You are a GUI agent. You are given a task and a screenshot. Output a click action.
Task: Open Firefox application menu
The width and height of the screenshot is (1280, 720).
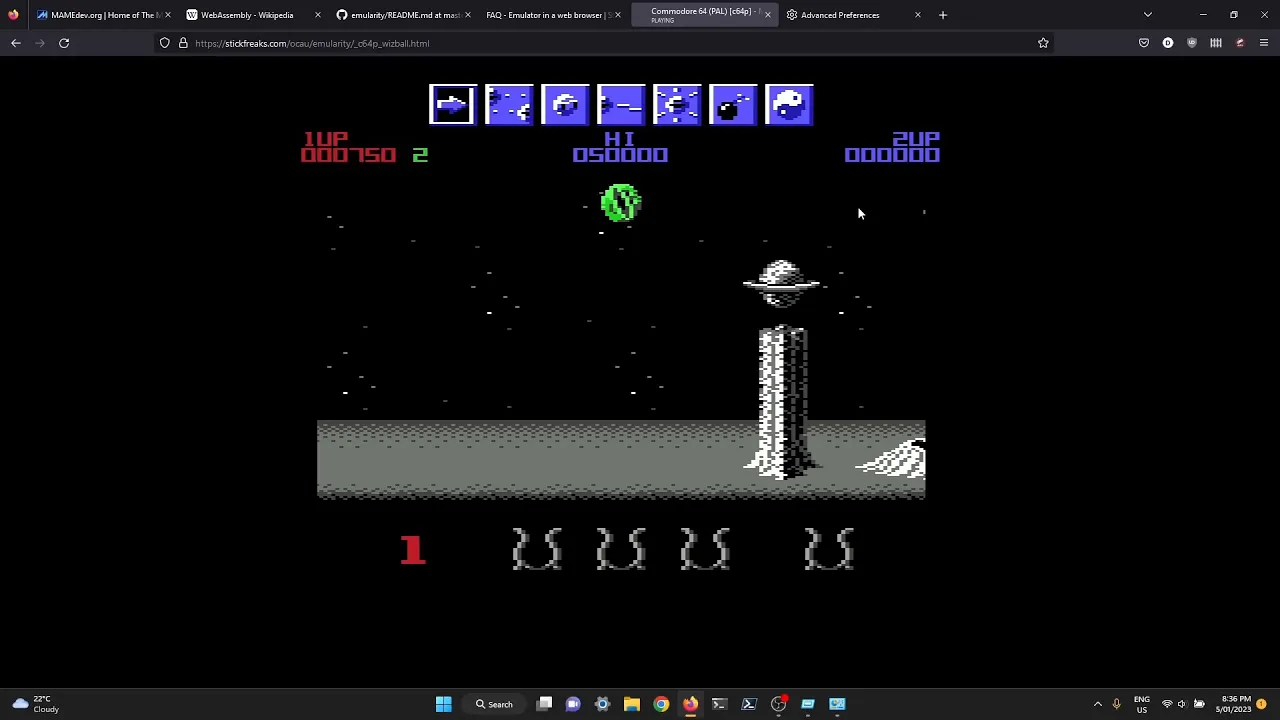[x=1264, y=43]
